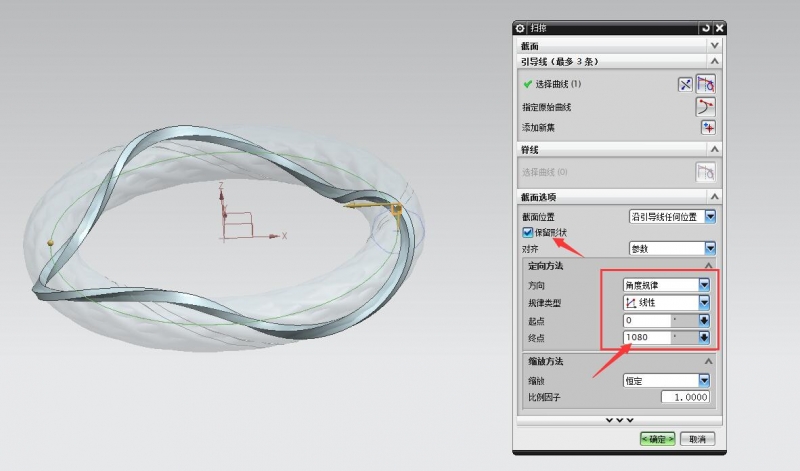Close the 扫掠 dialog
Screen dimensions: 800x471
tap(719, 29)
